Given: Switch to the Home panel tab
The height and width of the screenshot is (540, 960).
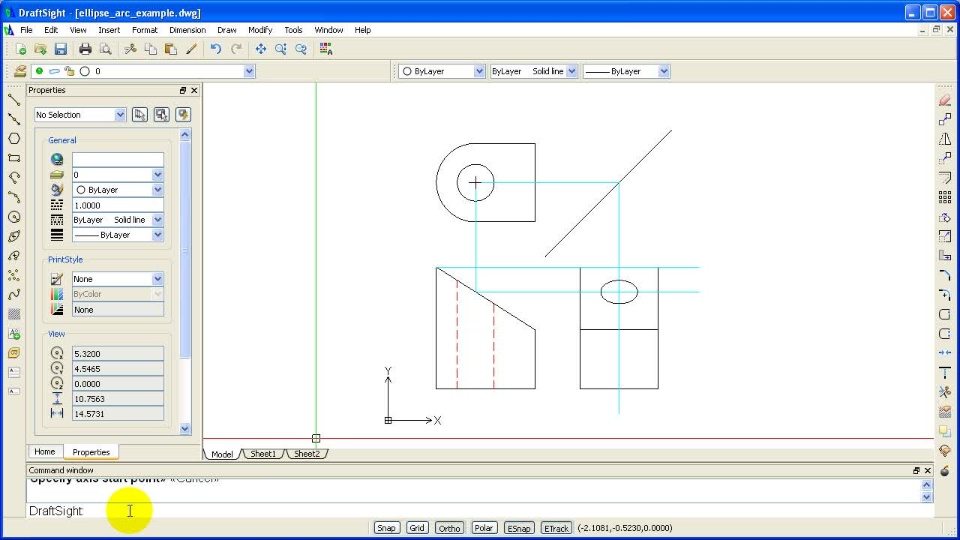Looking at the screenshot, I should coord(44,452).
